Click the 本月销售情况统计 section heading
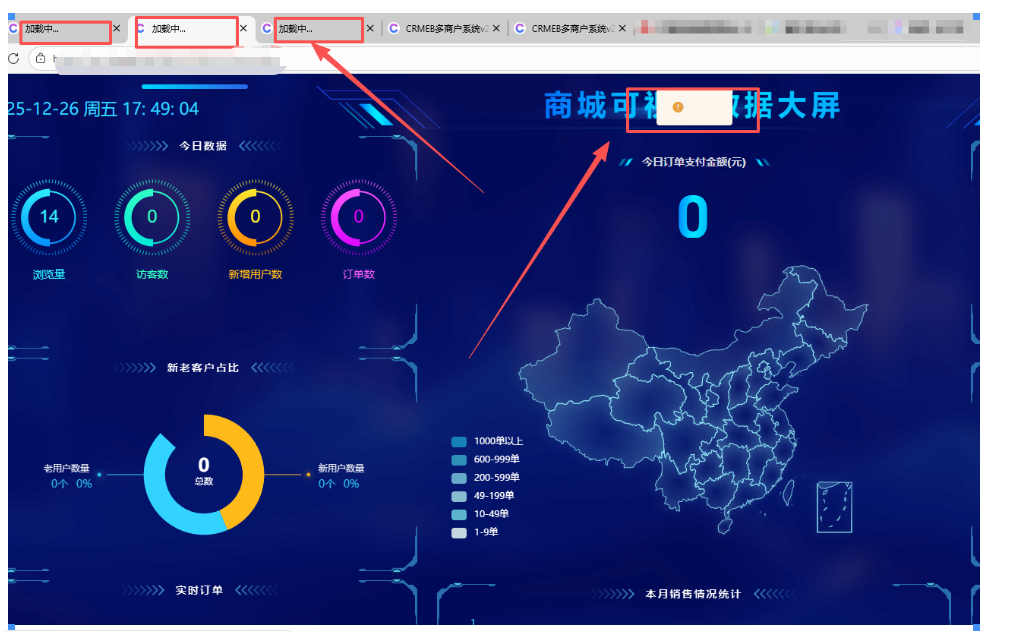 click(693, 594)
